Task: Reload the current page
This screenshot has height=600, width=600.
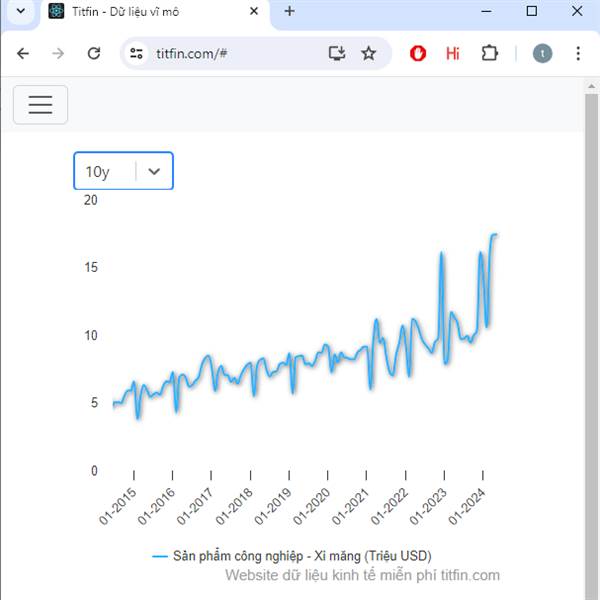Action: [x=94, y=54]
